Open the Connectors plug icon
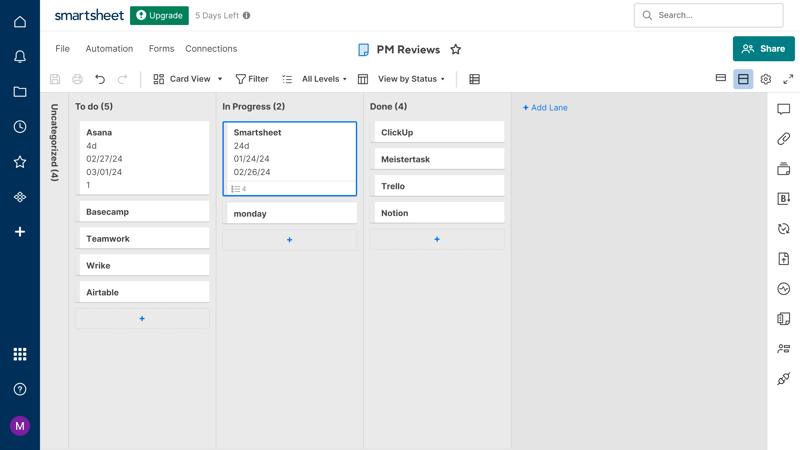Screen dimensions: 800x450 click(x=784, y=379)
